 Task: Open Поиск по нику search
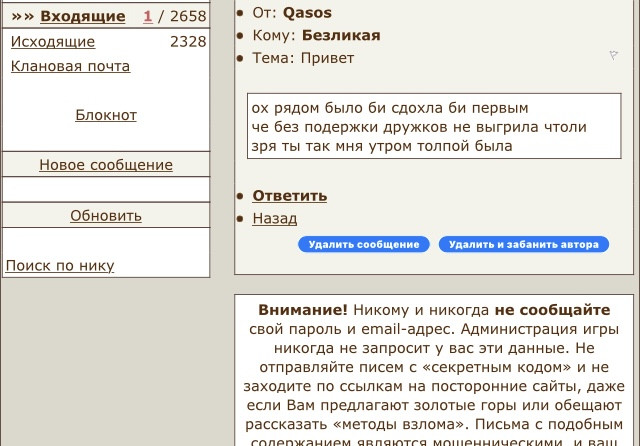click(x=60, y=266)
